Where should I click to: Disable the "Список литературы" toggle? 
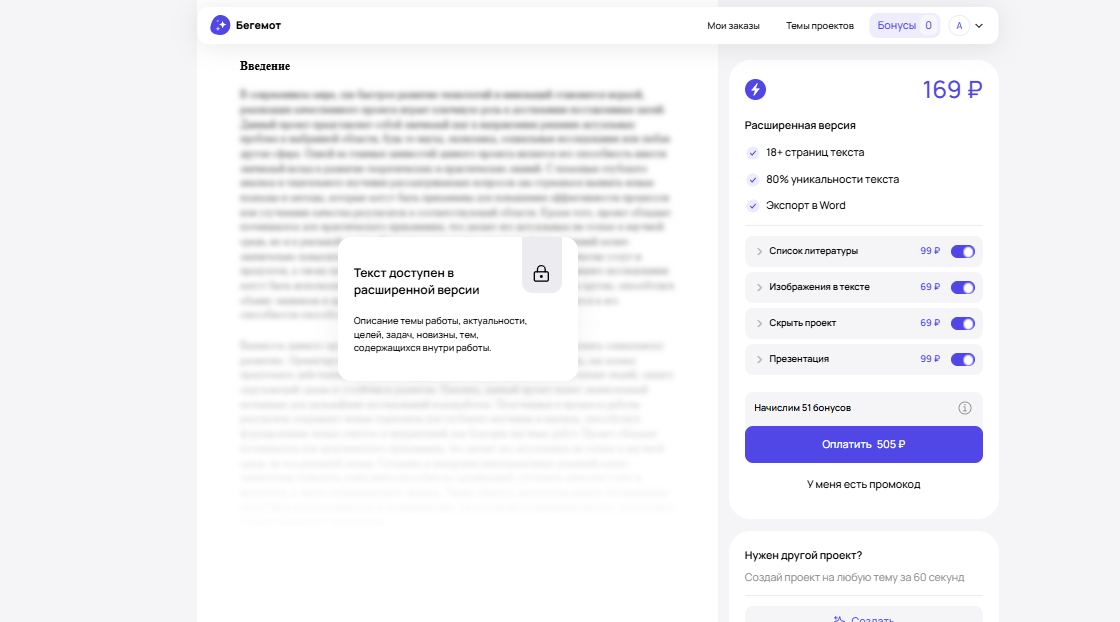point(962,251)
